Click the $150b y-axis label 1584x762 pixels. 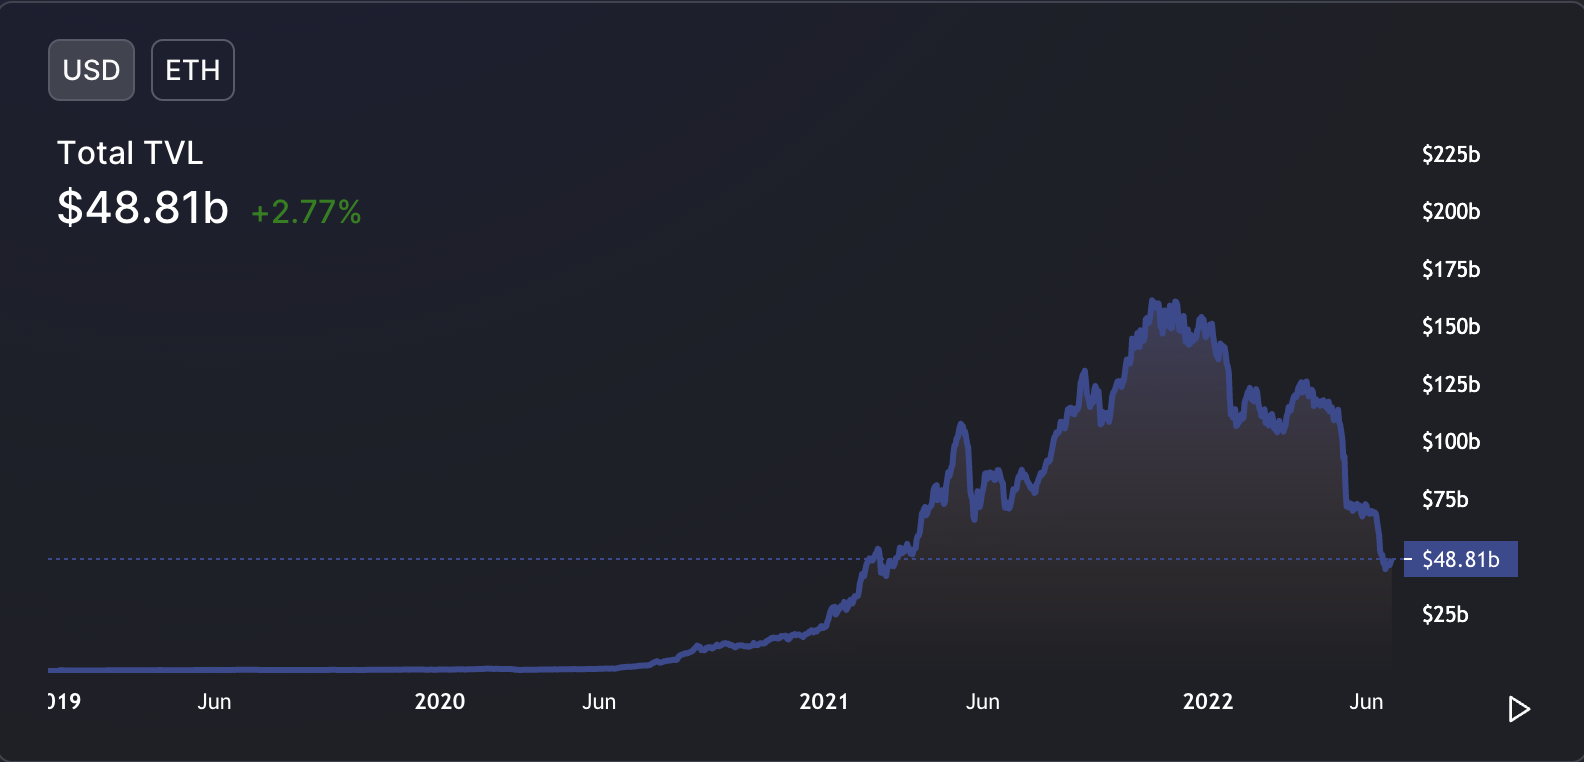tap(1451, 326)
